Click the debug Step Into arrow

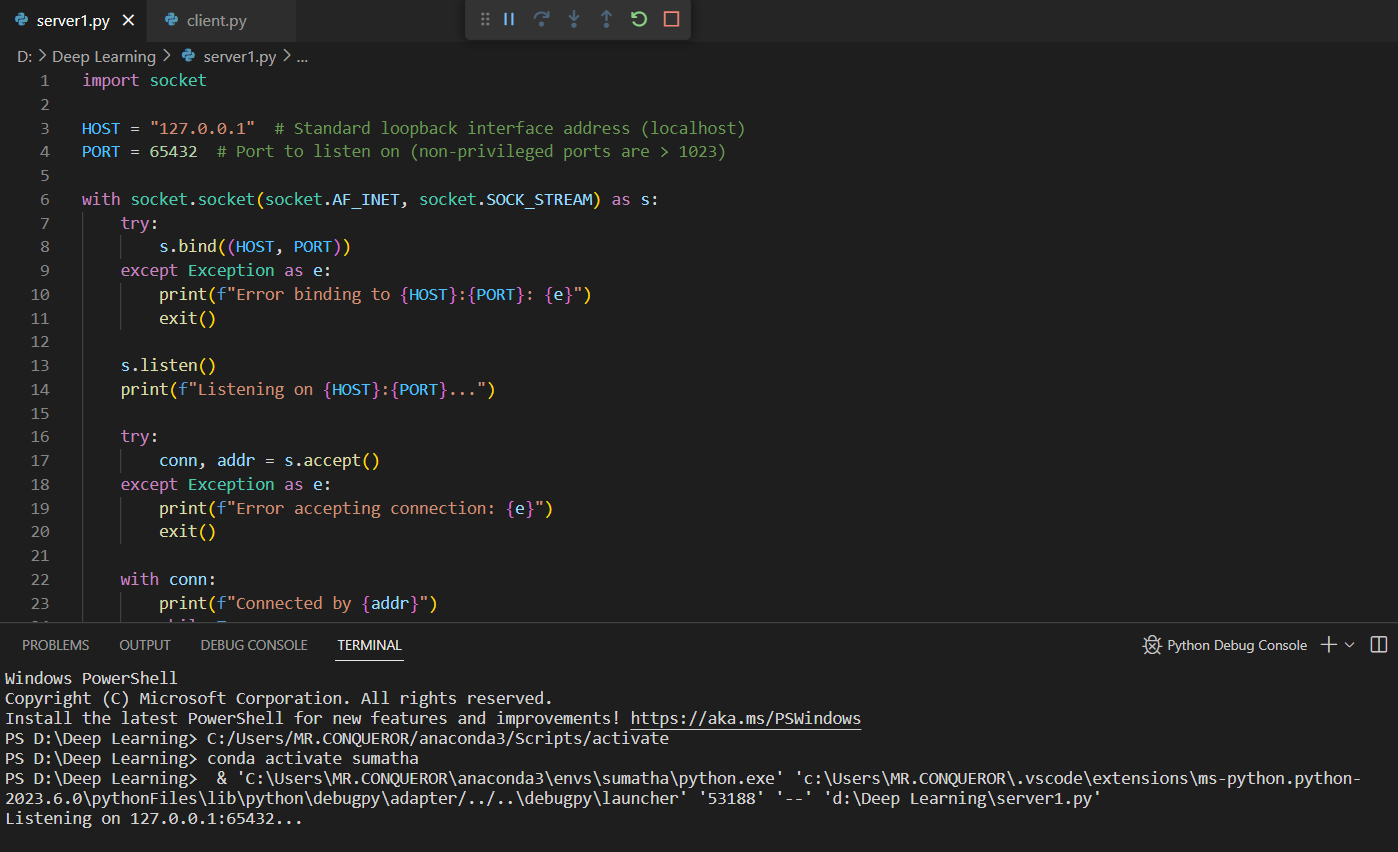tap(574, 19)
